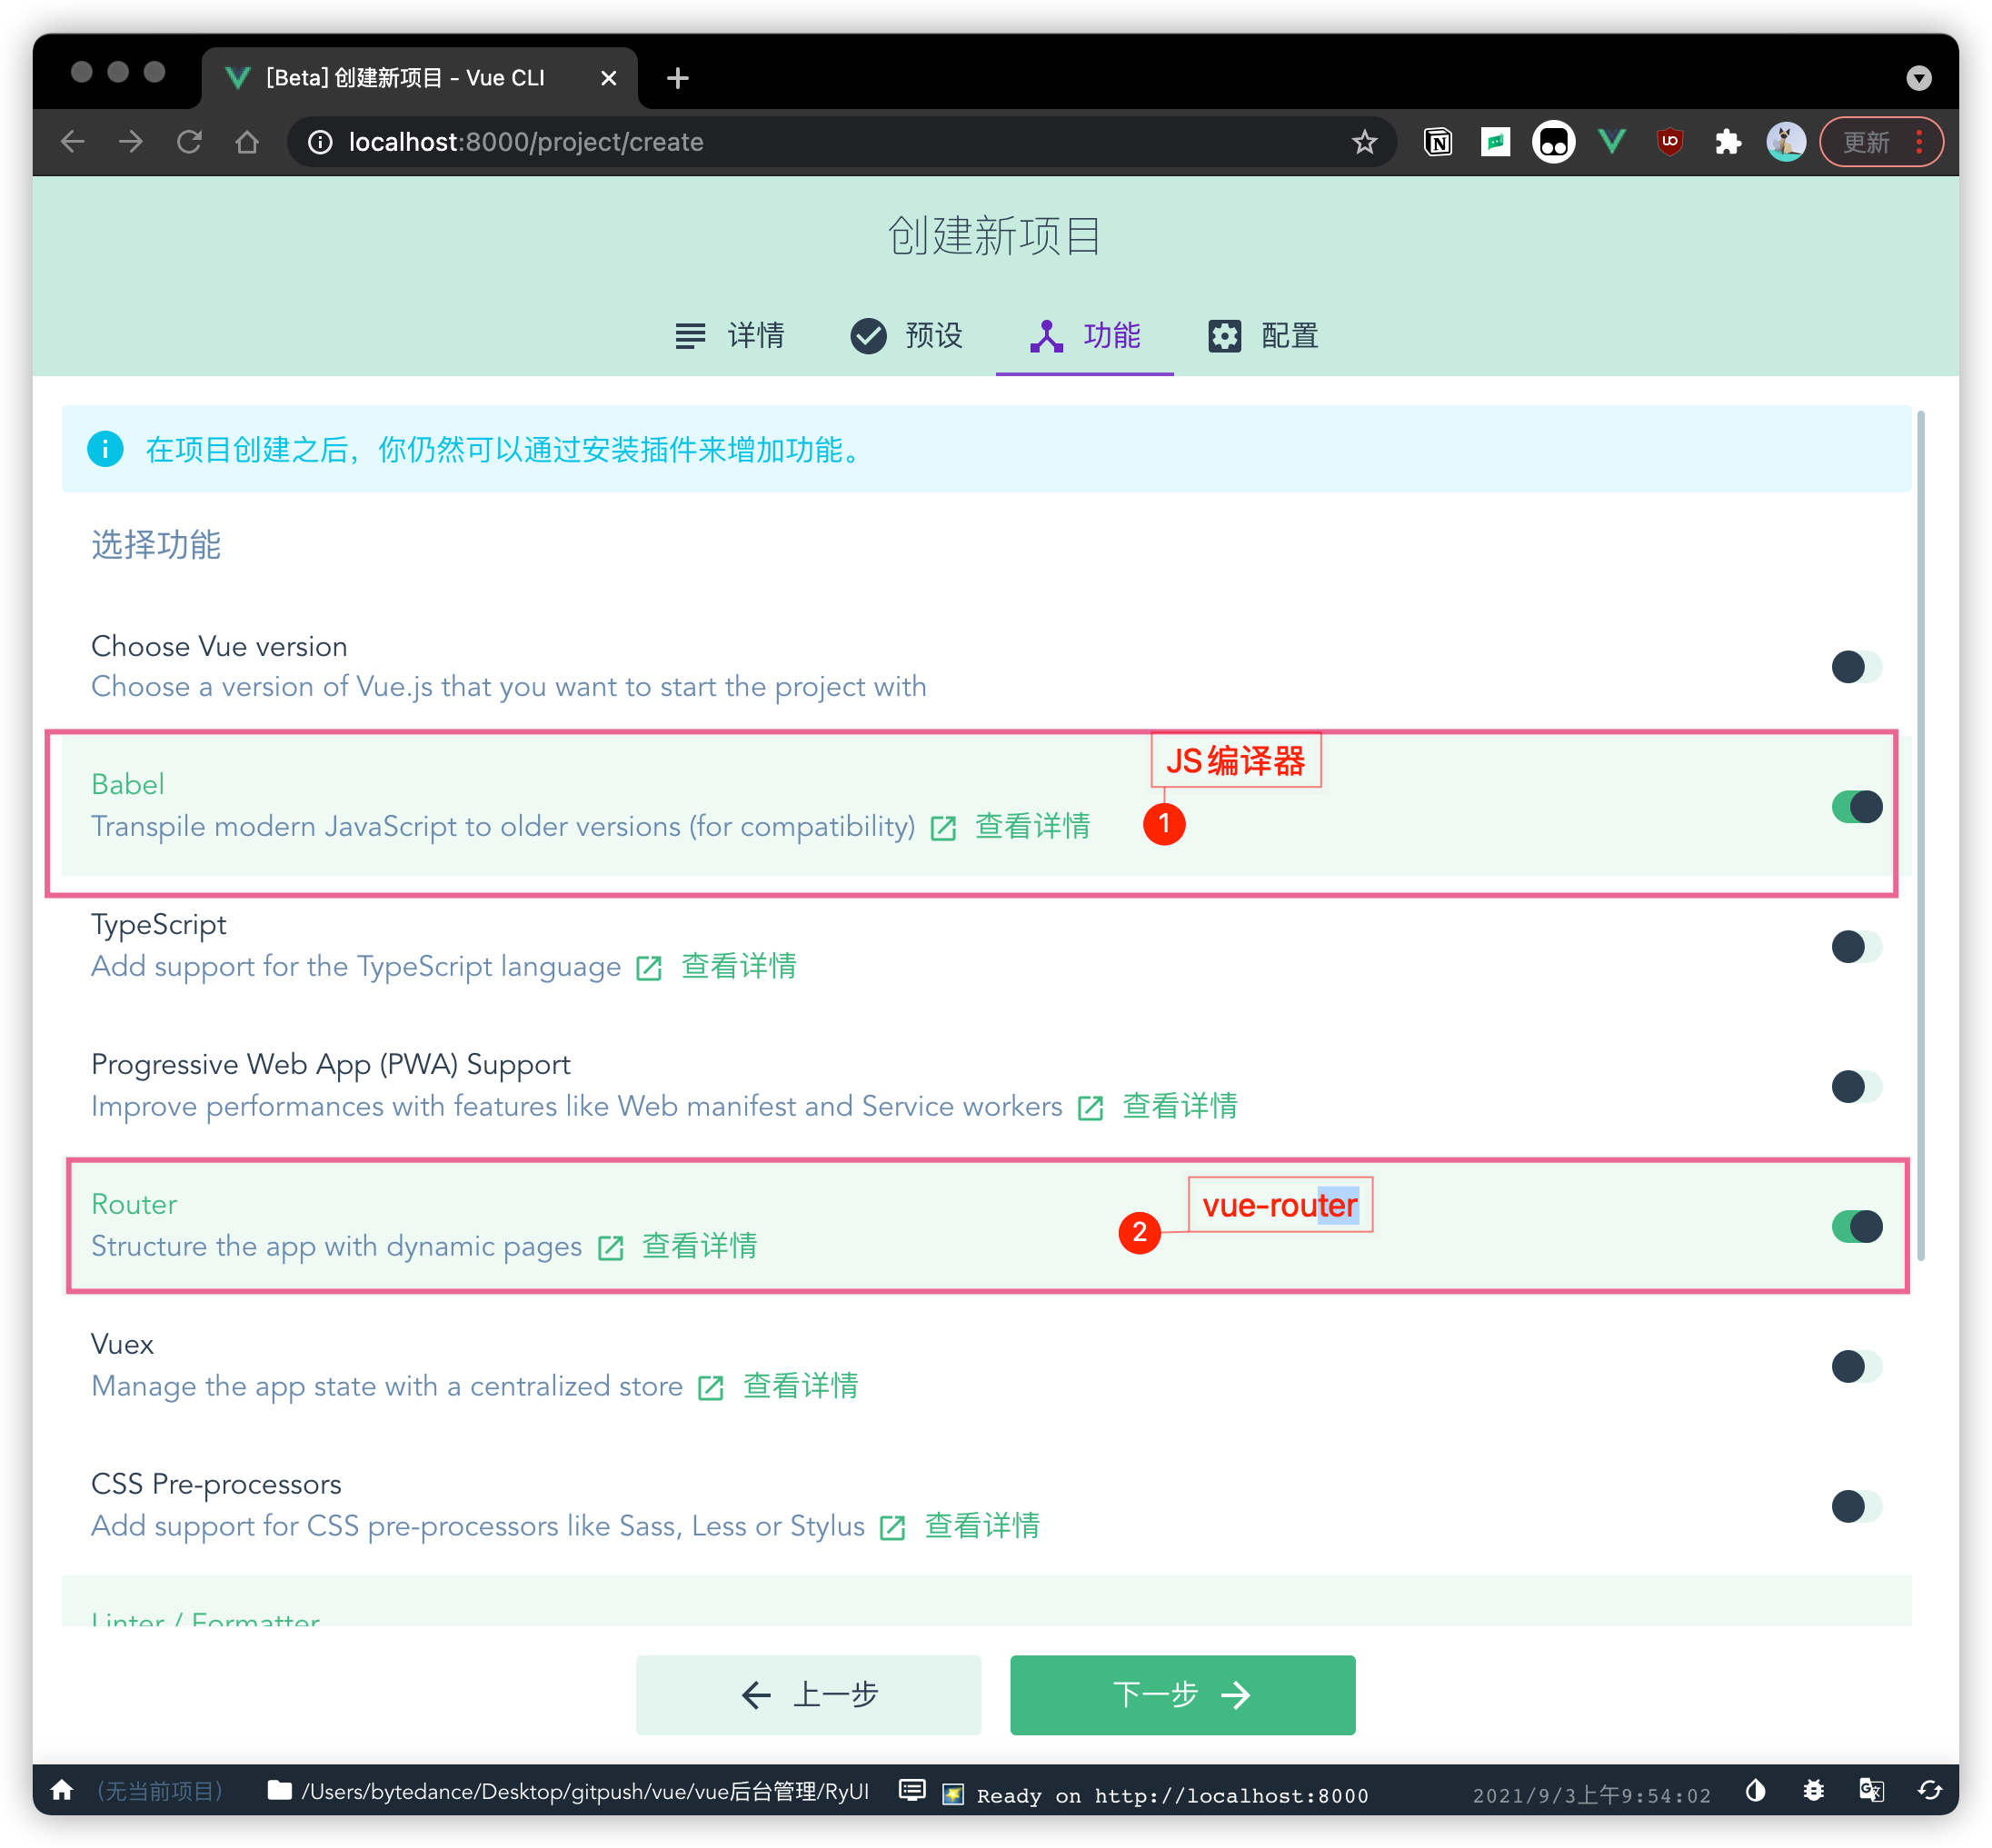Click the translate icon in status bar

pos(1871,1790)
